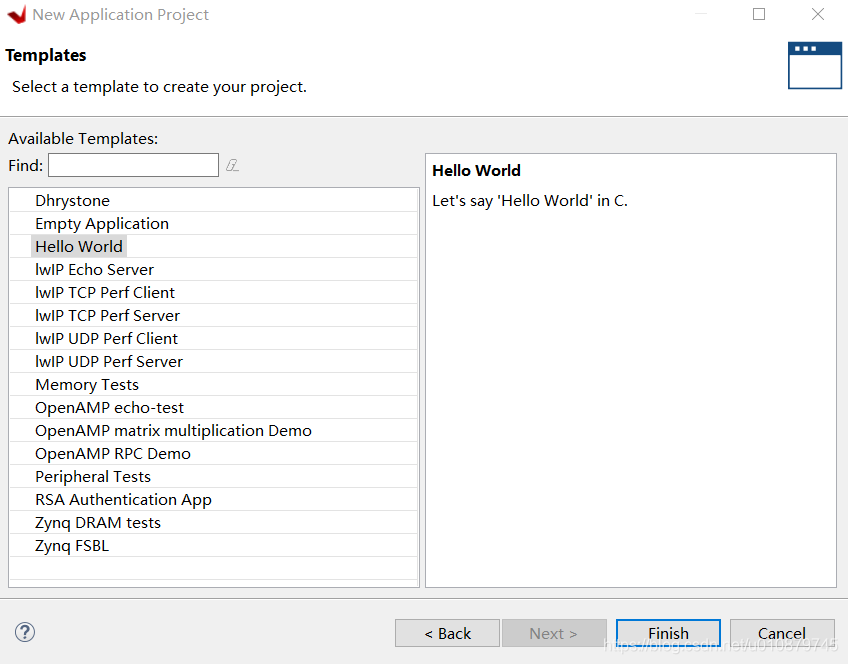Click the greyed-out Next button

(x=554, y=633)
